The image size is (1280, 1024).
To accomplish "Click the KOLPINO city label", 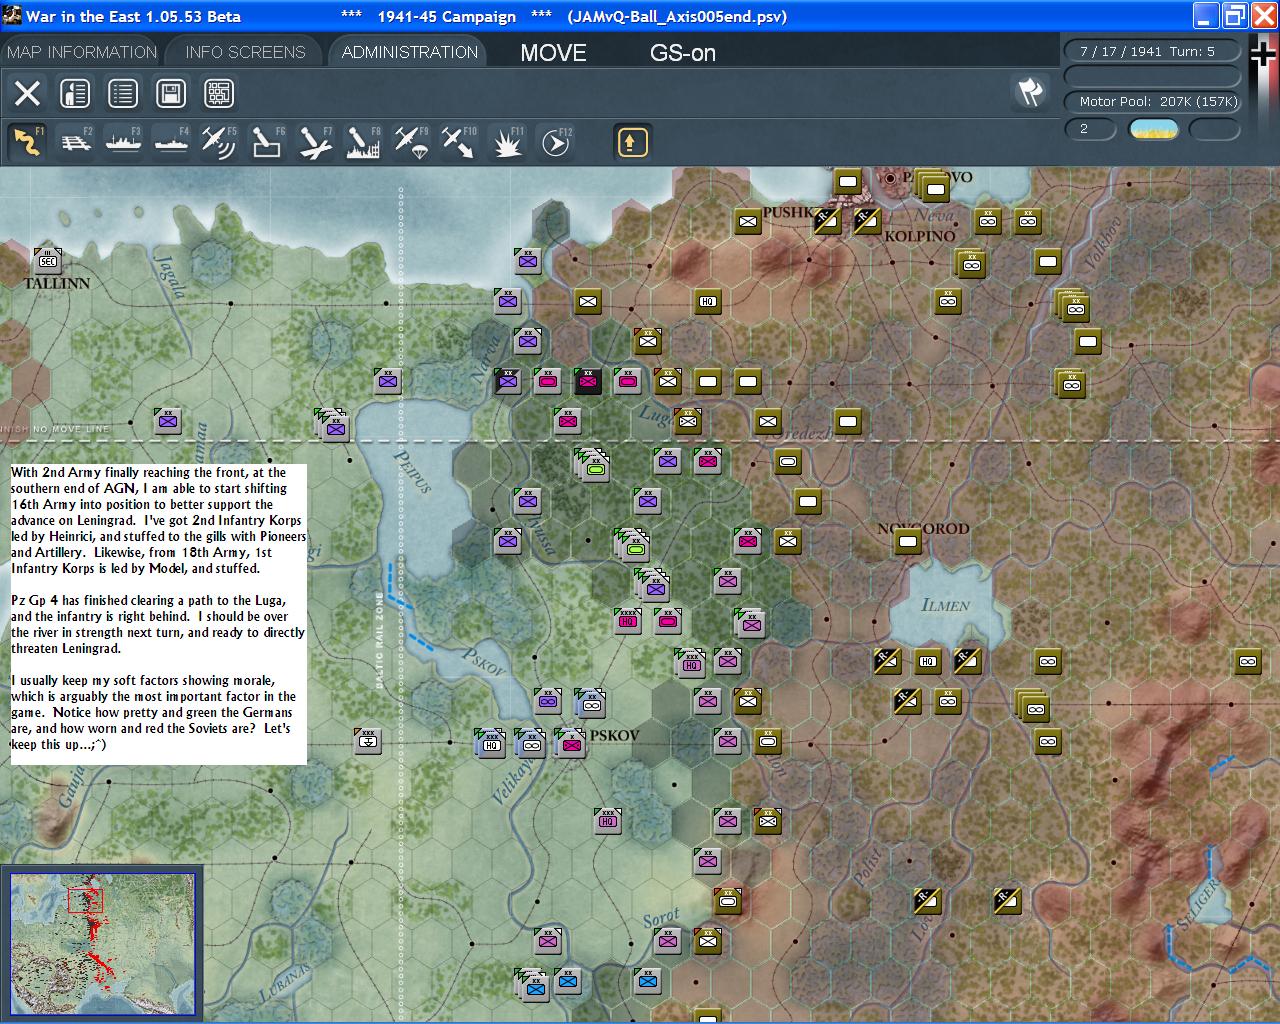I will click(920, 236).
